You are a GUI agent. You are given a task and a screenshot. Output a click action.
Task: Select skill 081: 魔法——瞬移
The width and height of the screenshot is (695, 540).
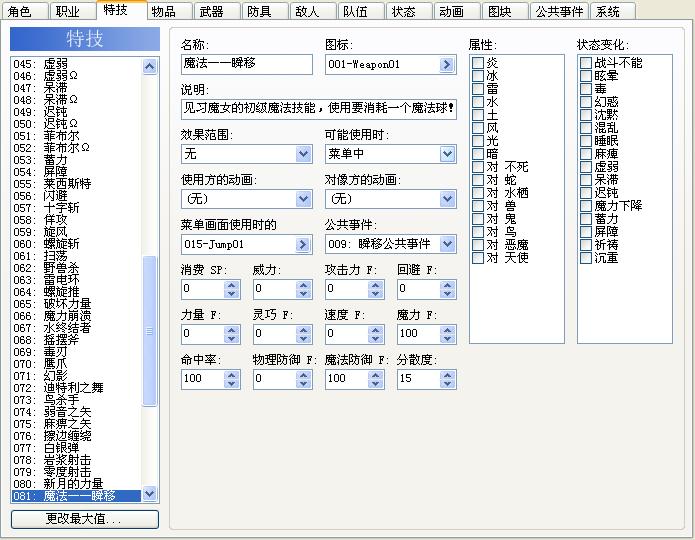pyautogui.click(x=75, y=496)
